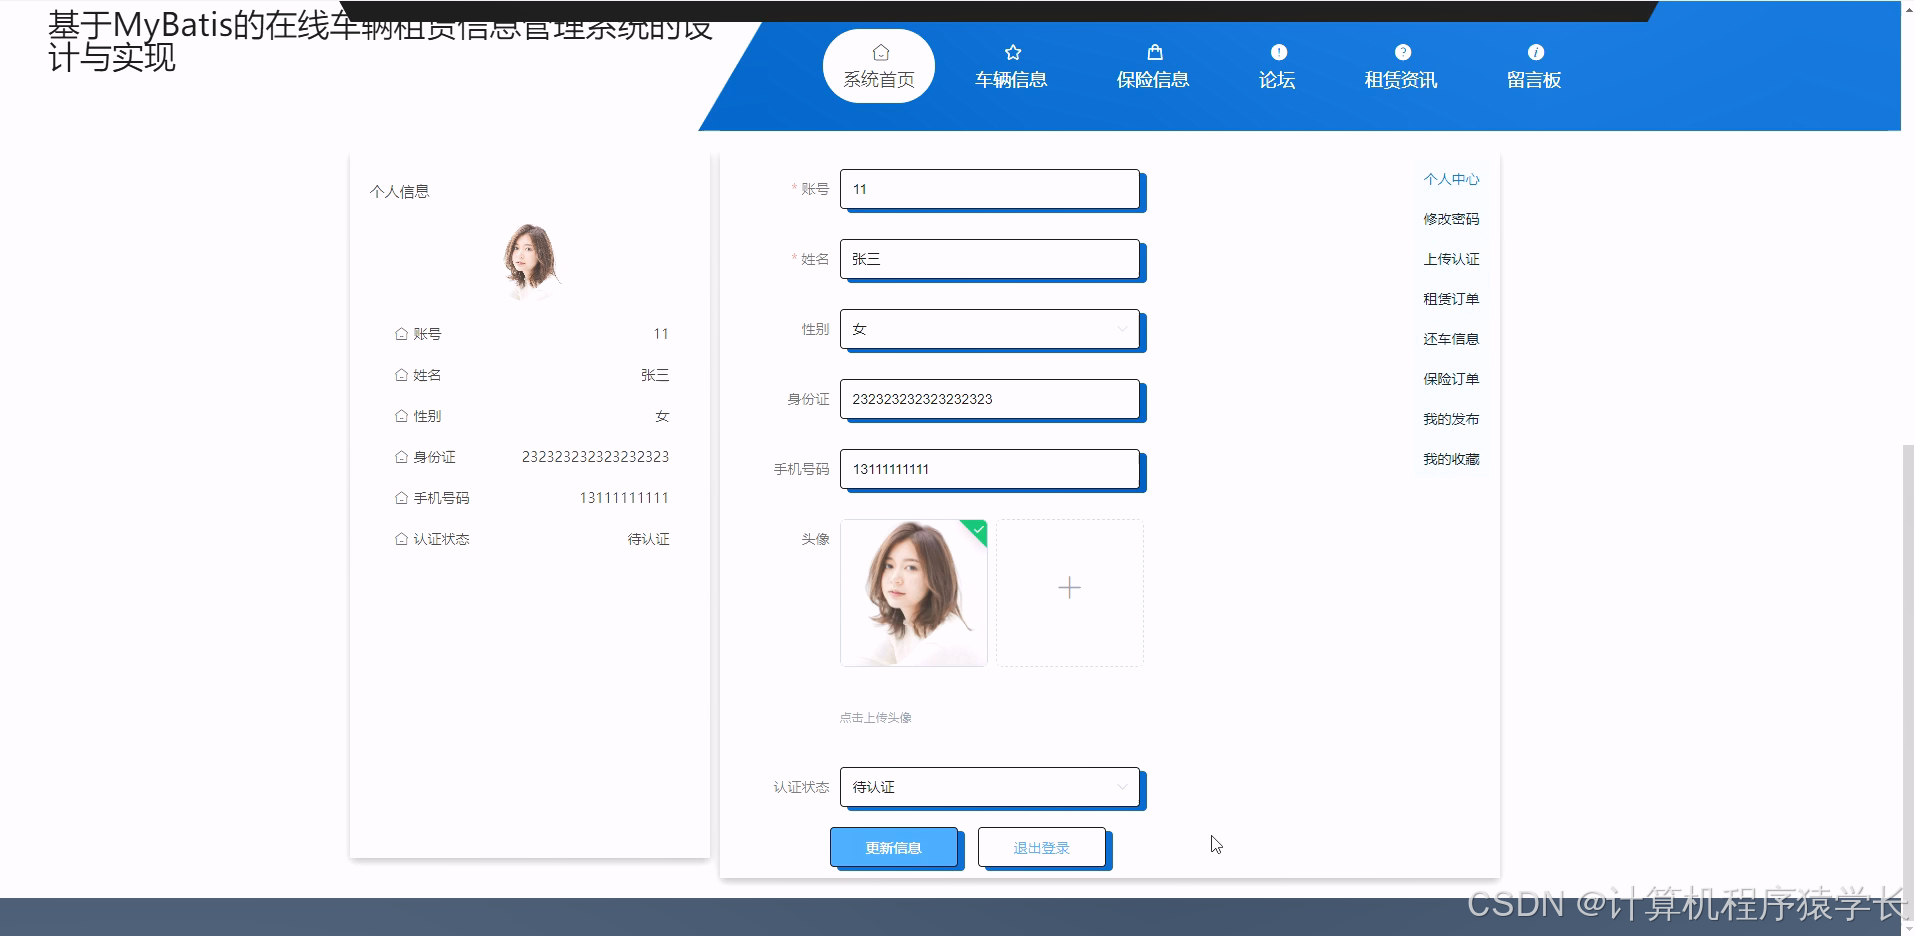Select 我的发布 in the side menu
Image resolution: width=1914 pixels, height=936 pixels.
1451,419
